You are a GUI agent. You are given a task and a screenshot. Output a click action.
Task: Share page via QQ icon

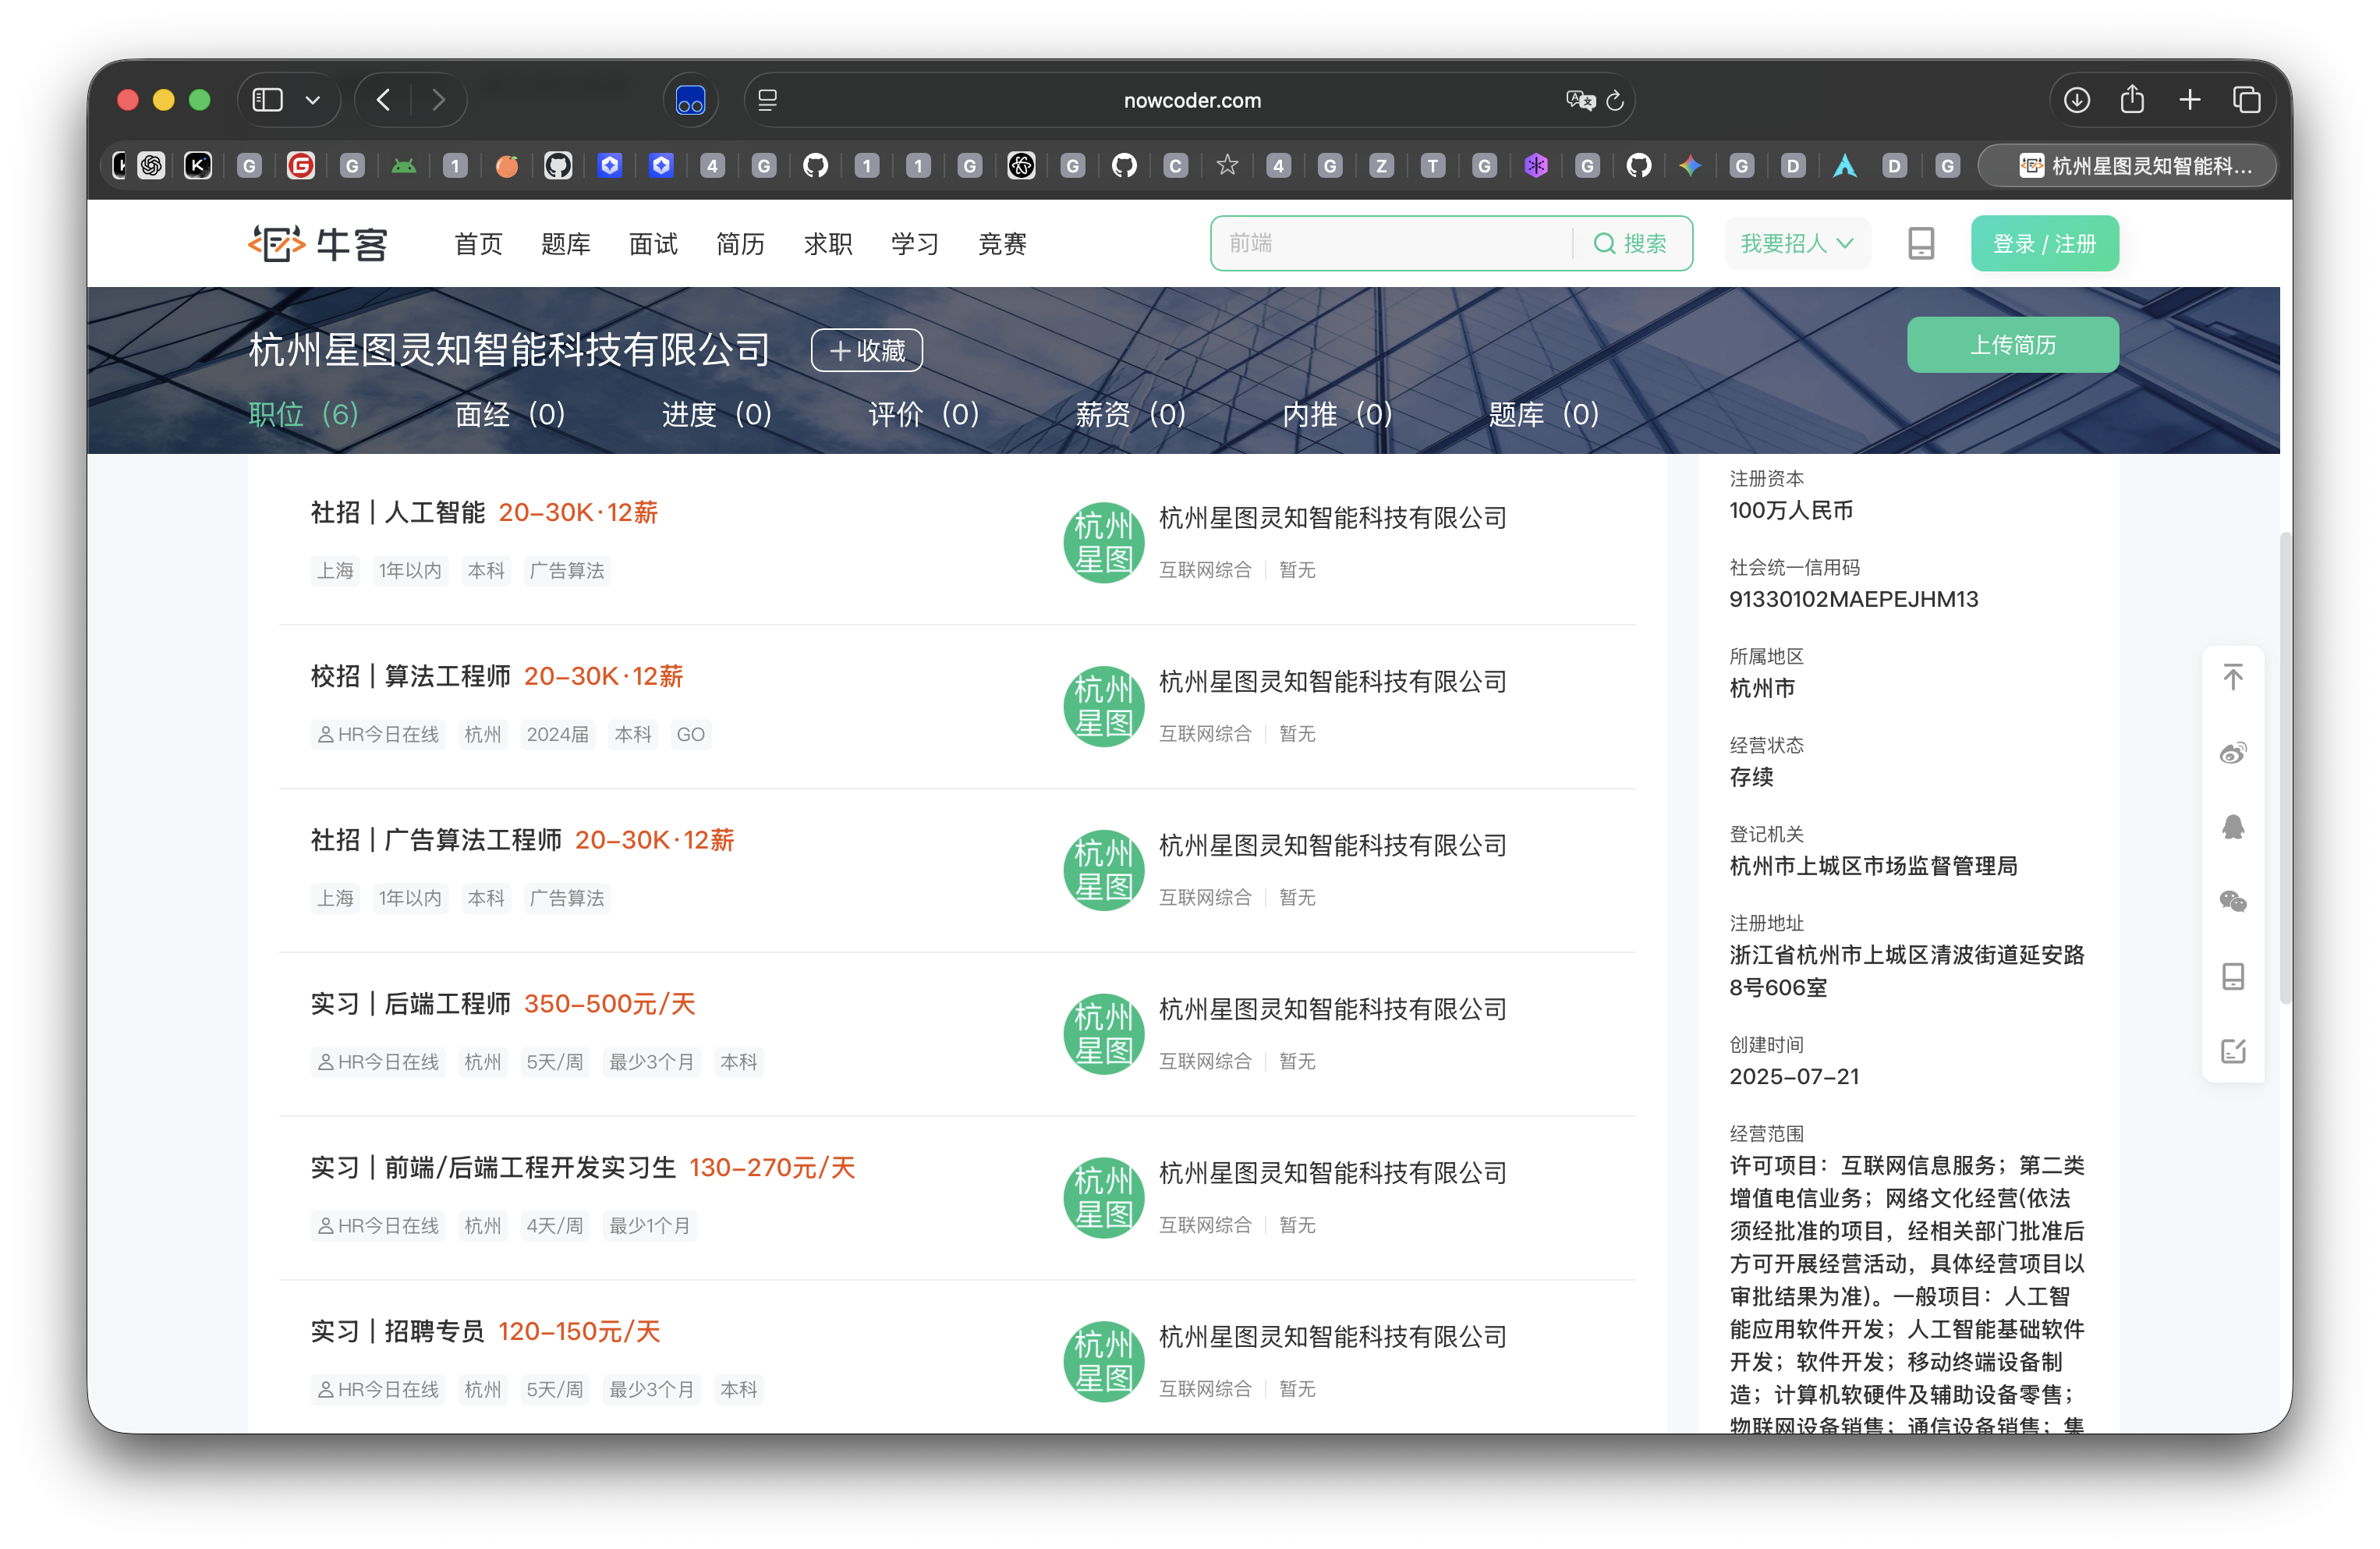pos(2232,827)
